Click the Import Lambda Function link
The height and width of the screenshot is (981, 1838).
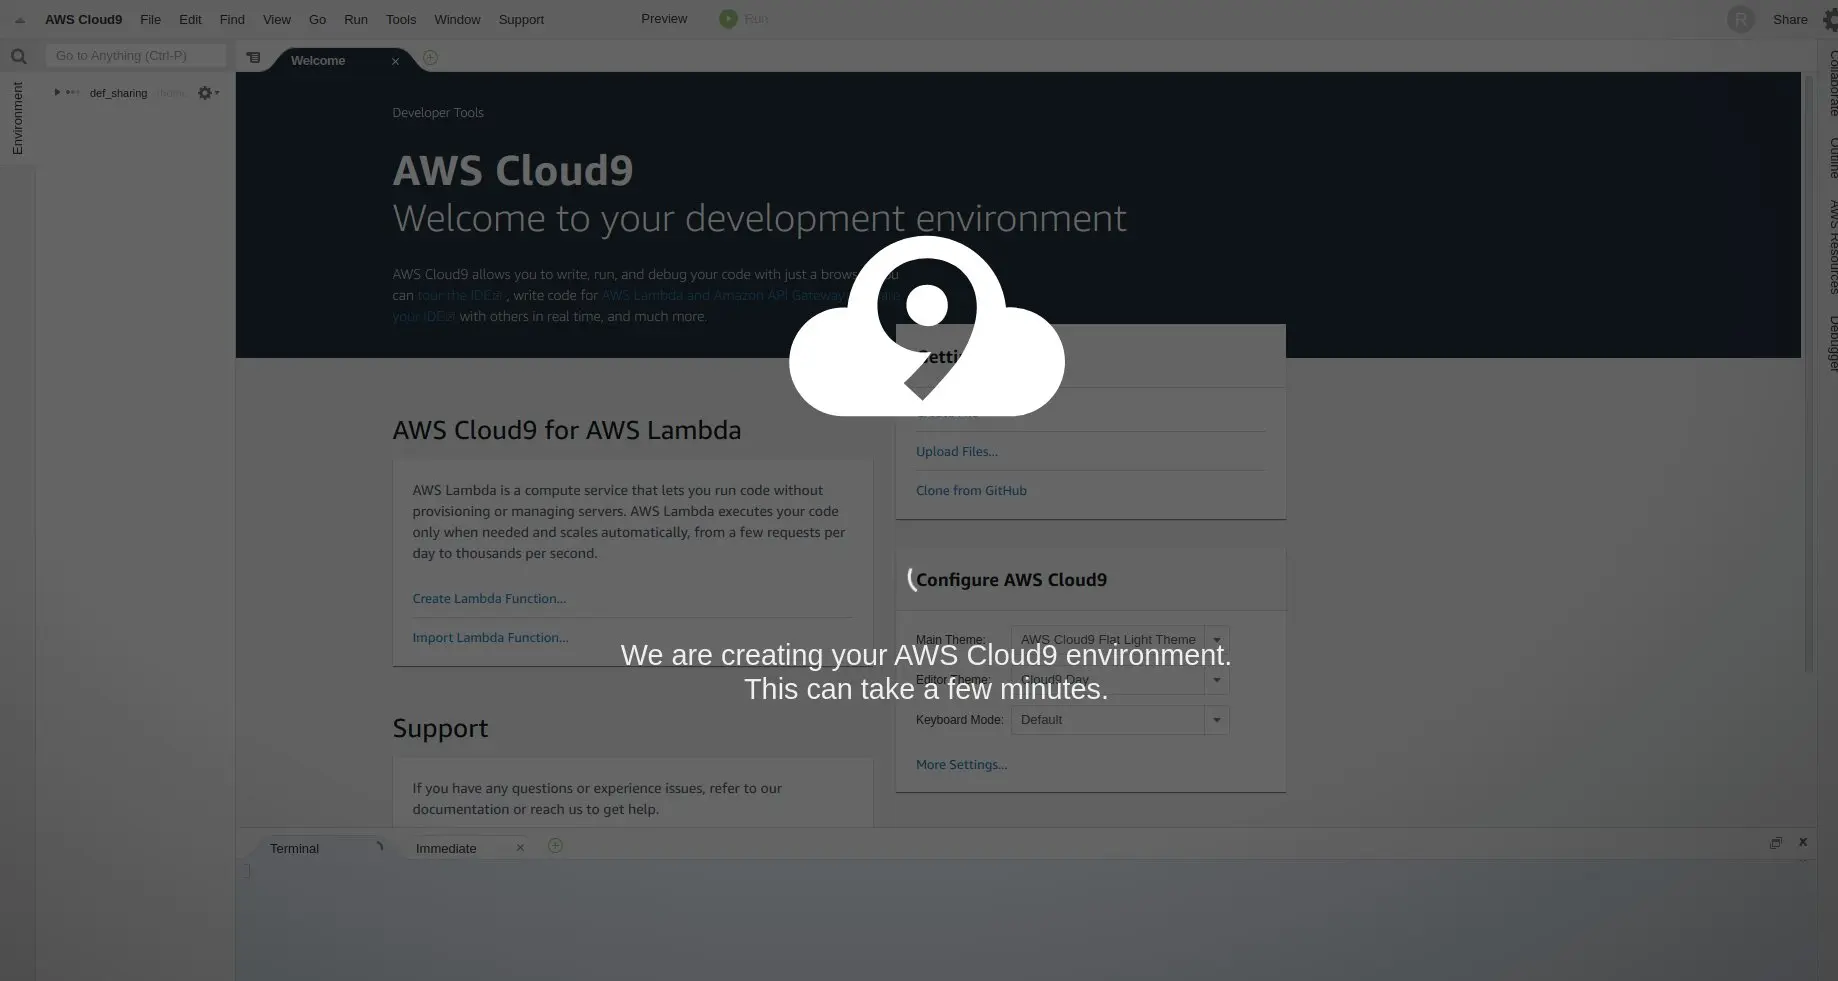coord(490,637)
